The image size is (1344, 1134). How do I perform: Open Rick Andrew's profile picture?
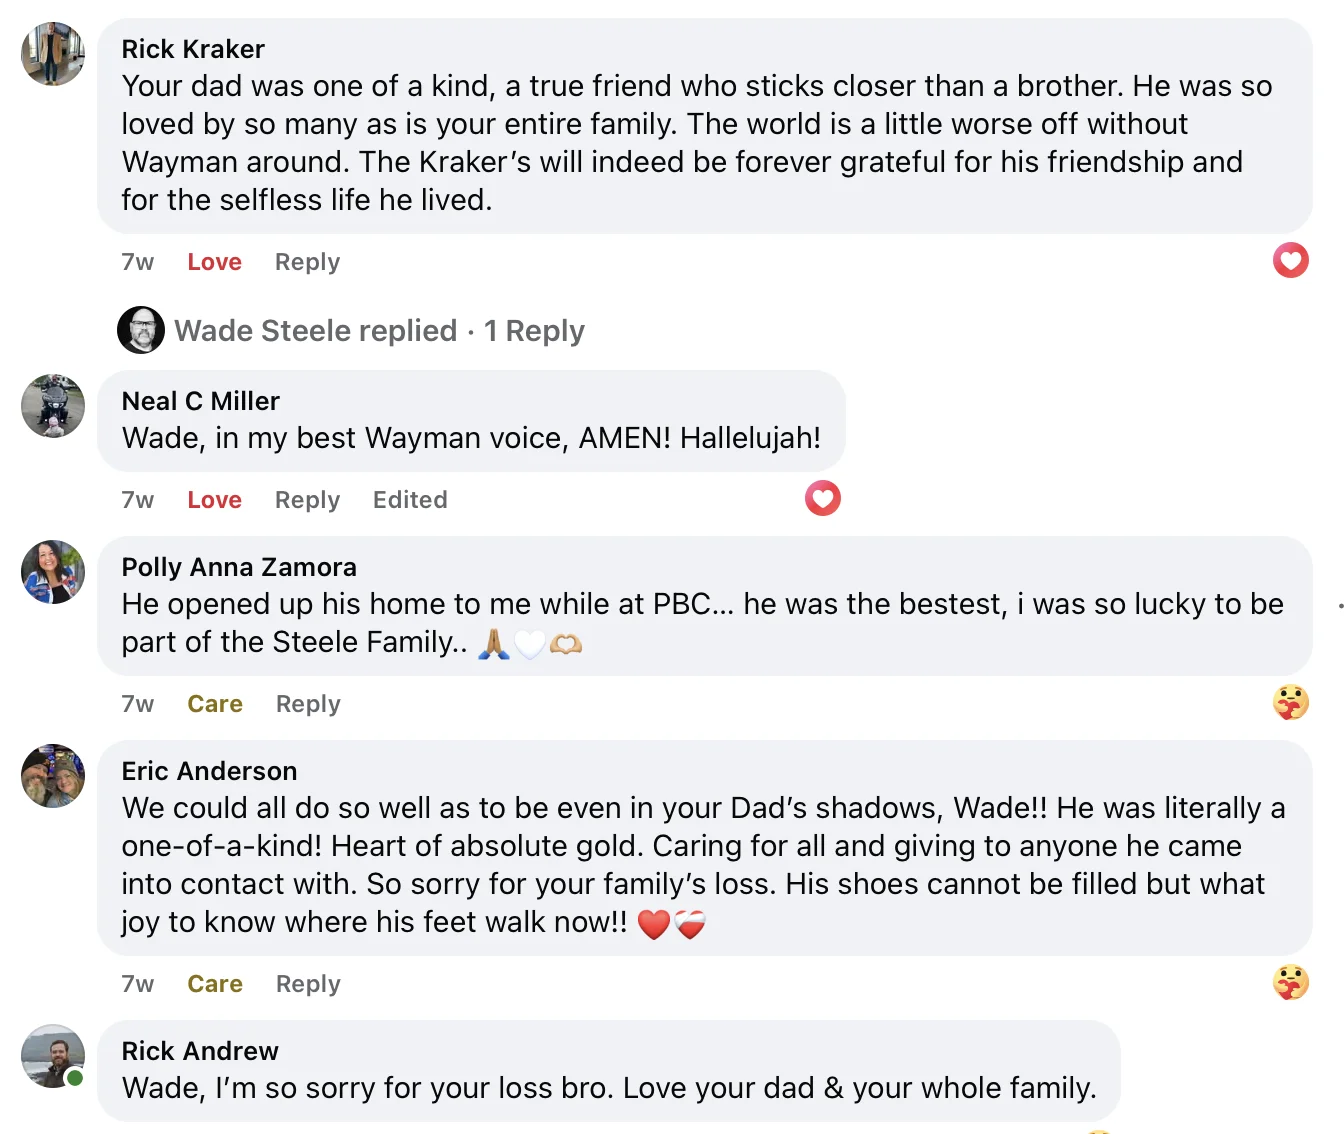pyautogui.click(x=53, y=1056)
